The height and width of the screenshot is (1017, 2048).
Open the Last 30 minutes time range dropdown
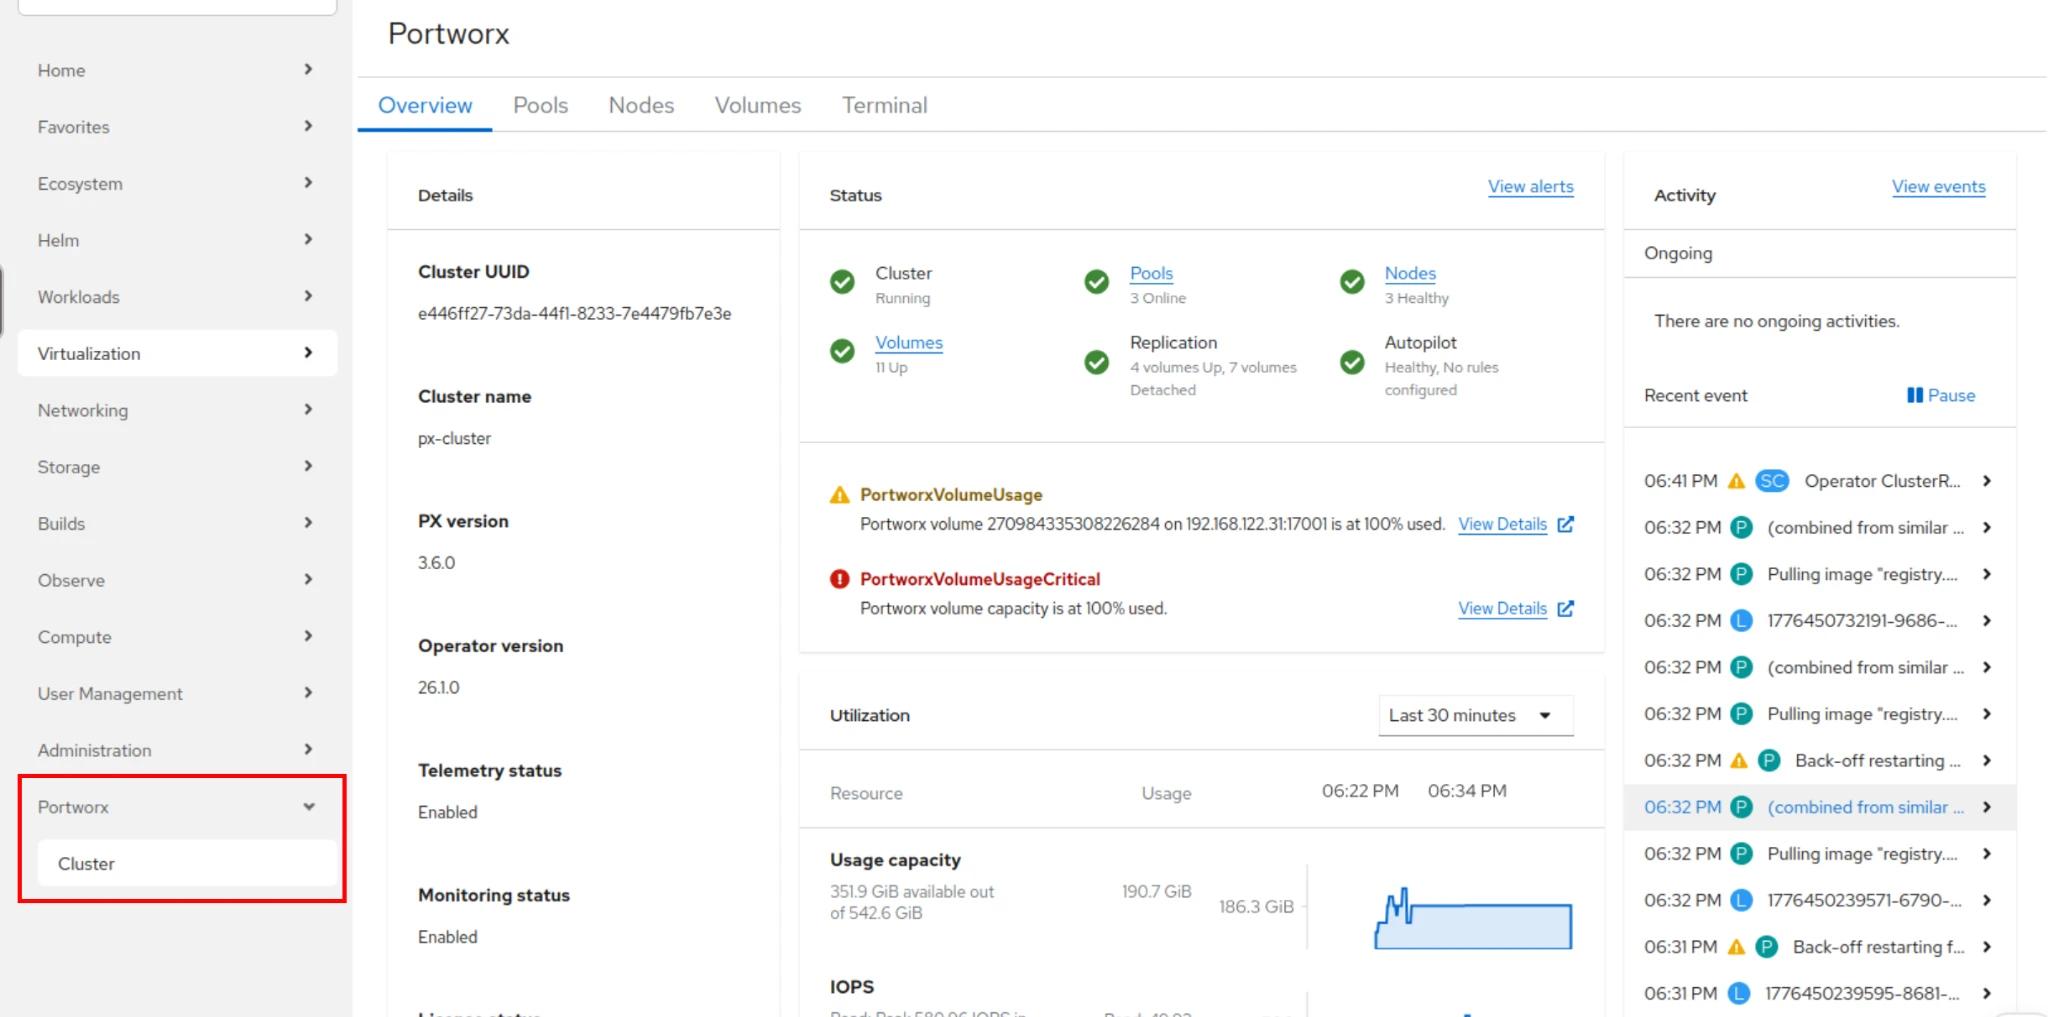1475,715
